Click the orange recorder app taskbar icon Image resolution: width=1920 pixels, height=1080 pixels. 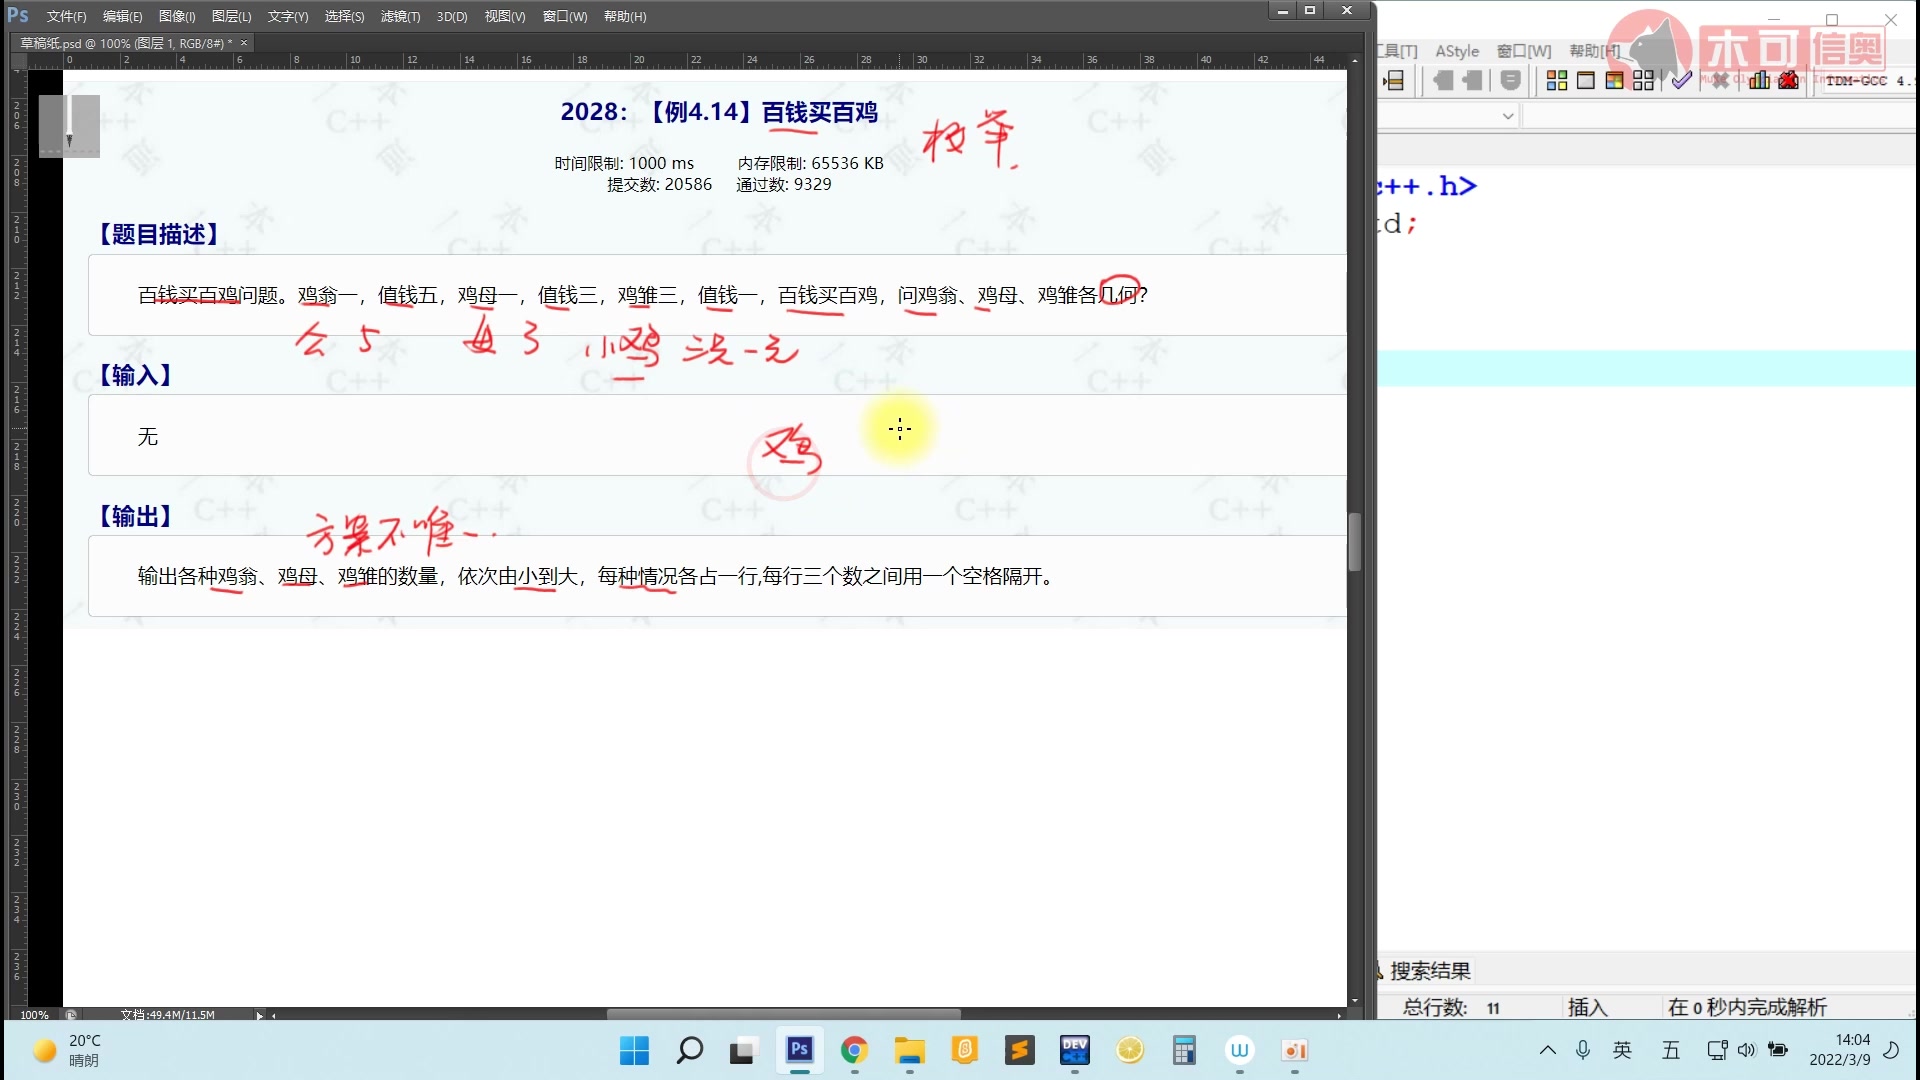pos(1295,1050)
